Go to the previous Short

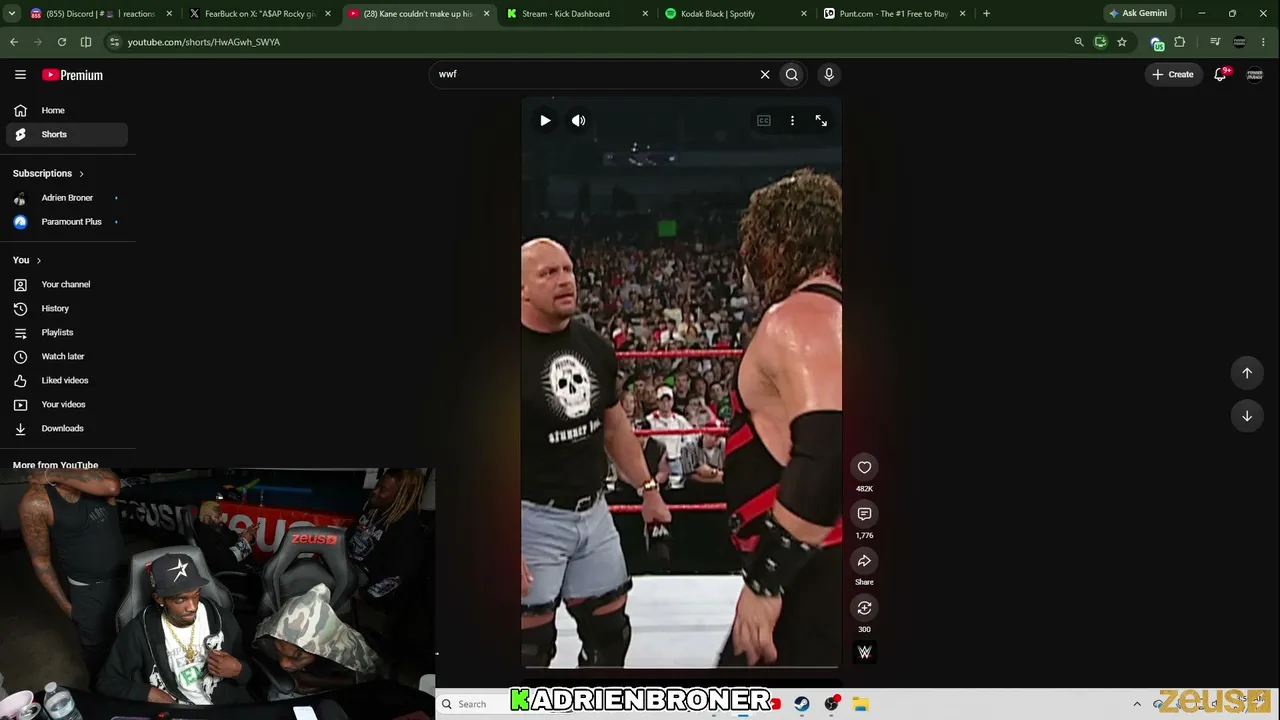tap(1247, 373)
